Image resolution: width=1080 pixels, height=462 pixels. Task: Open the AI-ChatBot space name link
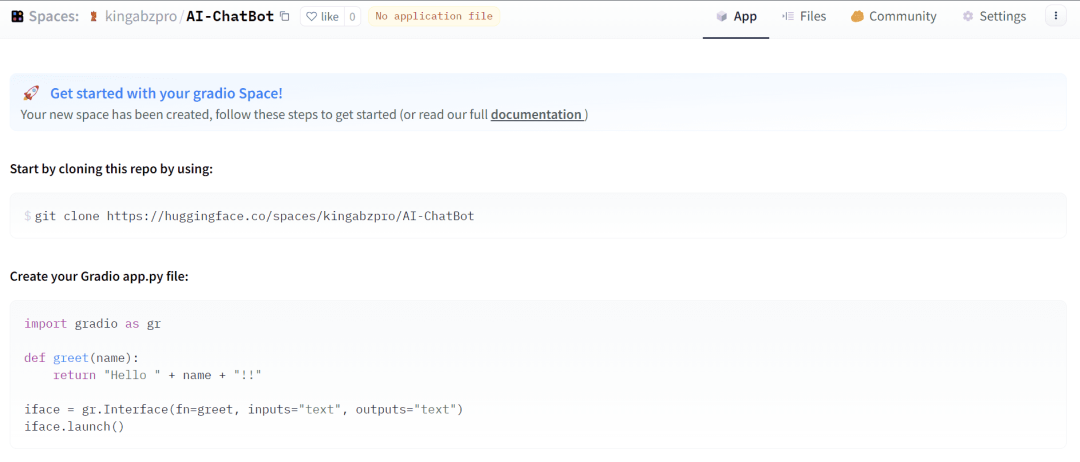pos(230,17)
